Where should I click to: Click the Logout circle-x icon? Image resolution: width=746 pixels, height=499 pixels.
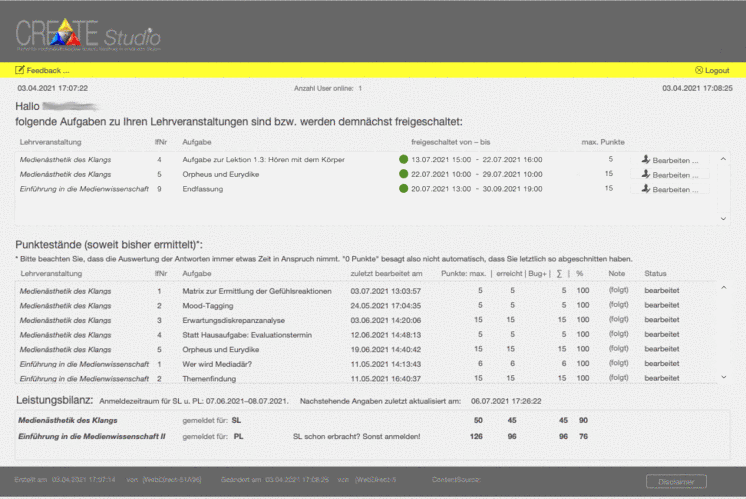(698, 70)
